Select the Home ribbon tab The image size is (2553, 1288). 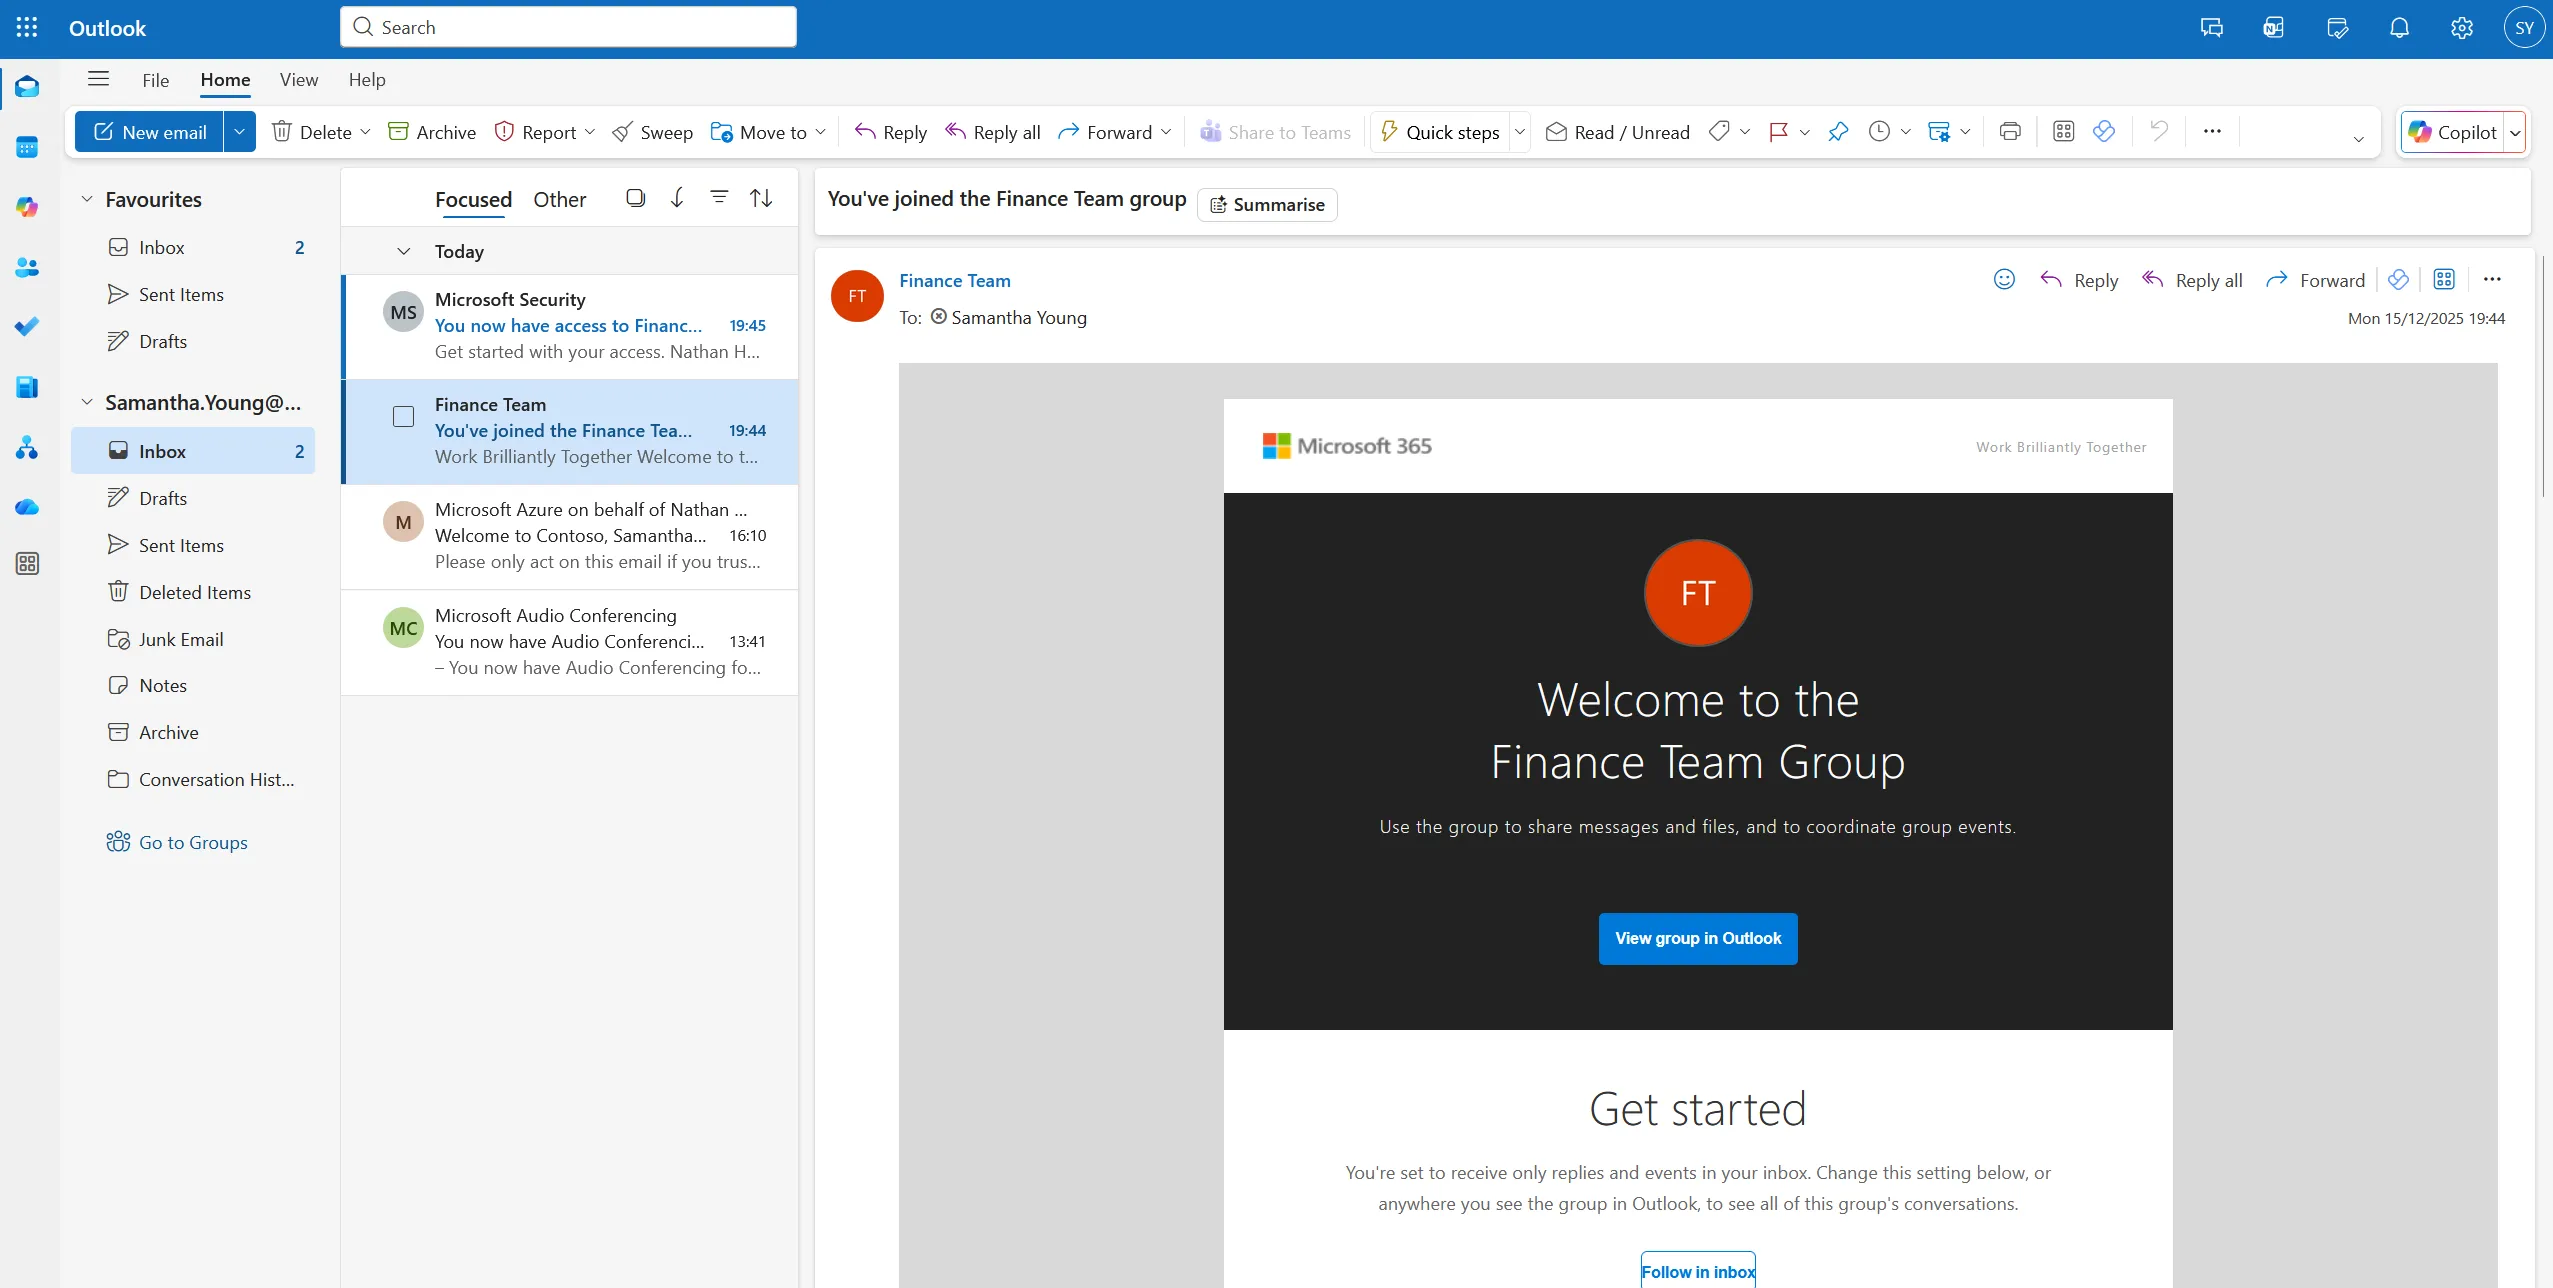point(225,80)
